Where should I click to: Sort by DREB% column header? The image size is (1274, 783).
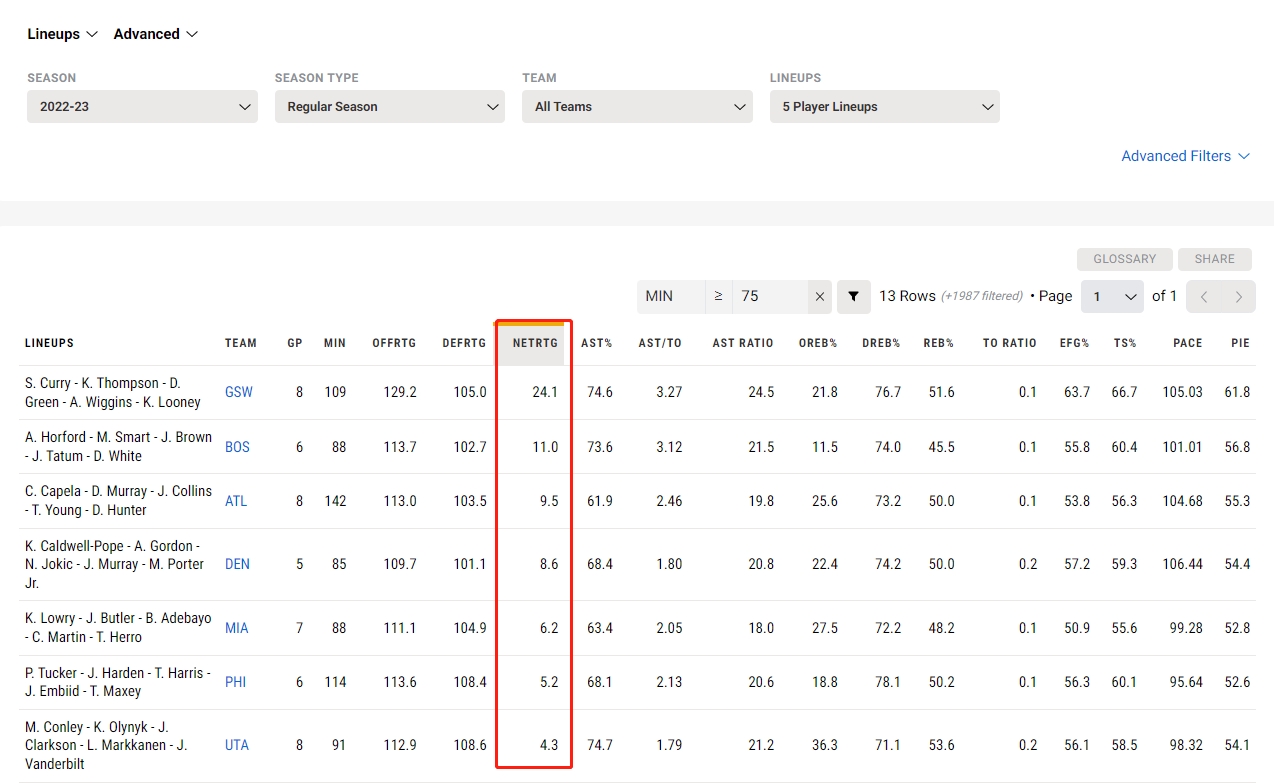(x=882, y=343)
